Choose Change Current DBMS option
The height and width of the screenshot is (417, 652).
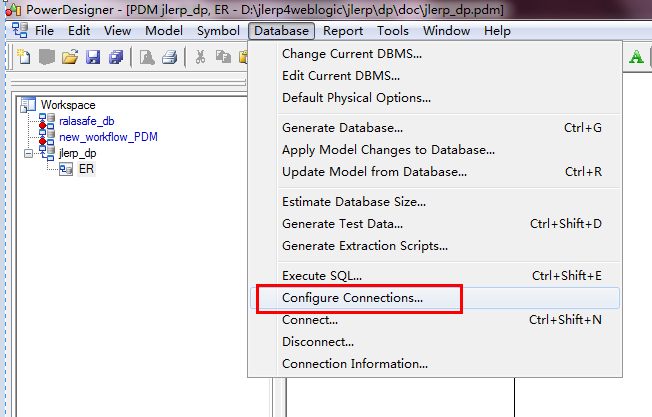tap(352, 54)
